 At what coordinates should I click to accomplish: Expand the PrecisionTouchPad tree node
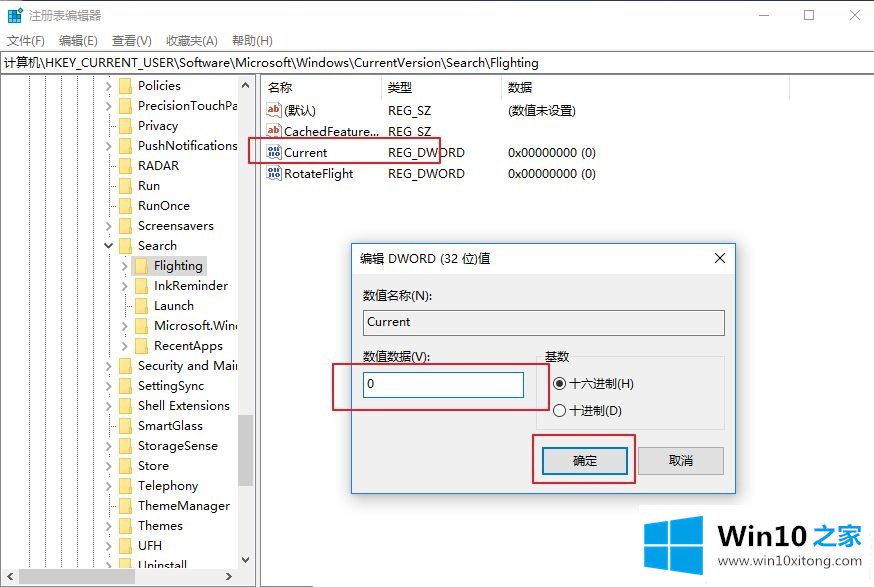coord(109,106)
